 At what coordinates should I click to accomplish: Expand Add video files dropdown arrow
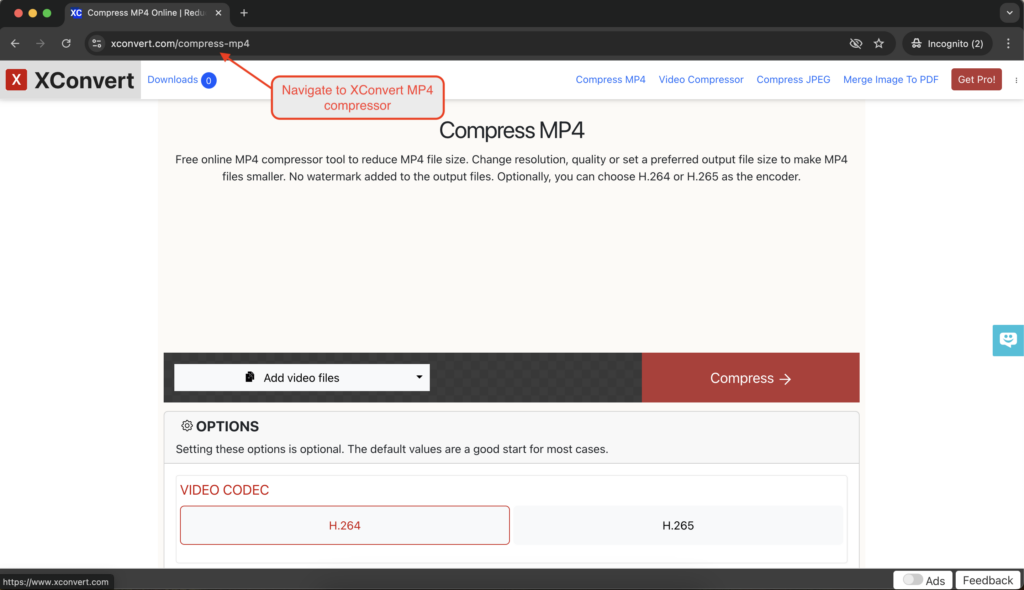coord(419,377)
